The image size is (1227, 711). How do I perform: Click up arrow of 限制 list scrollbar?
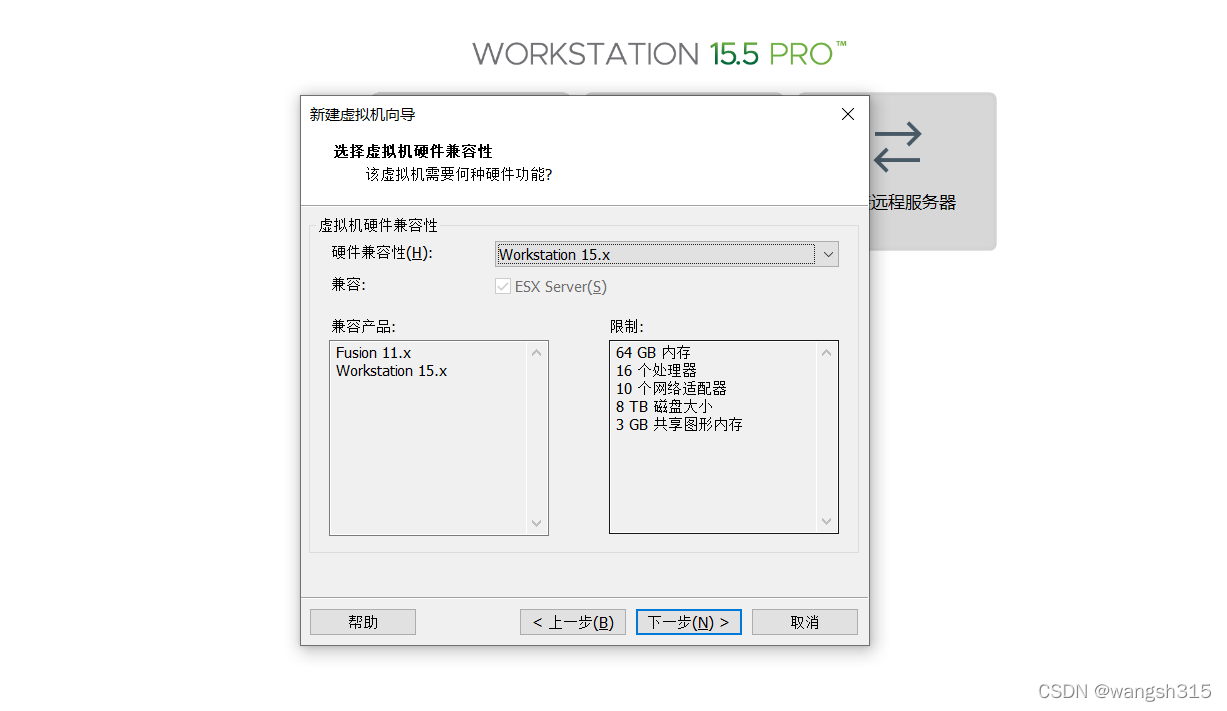pyautogui.click(x=827, y=352)
